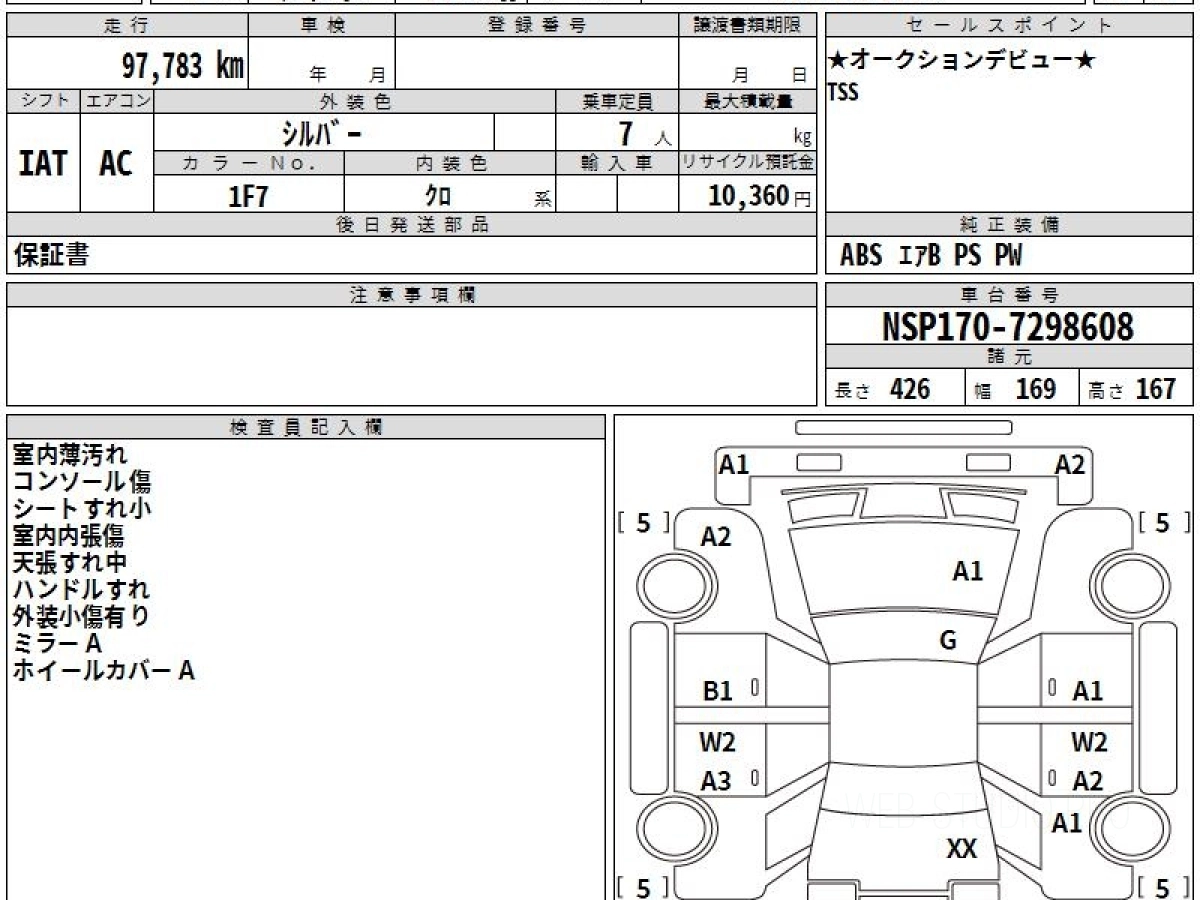Screen dimensions: 1200x900
Task: Click the シフト header cell
Action: [x=43, y=101]
